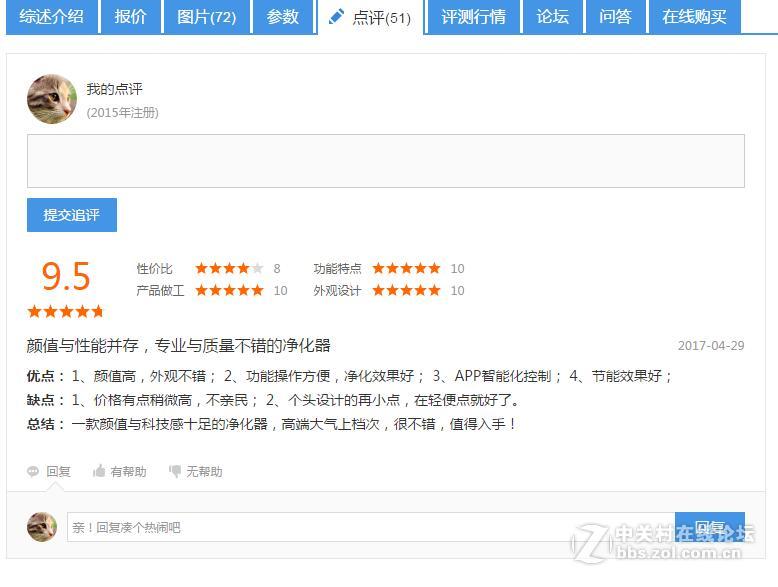Click the overall star rating under 9.5
Image resolution: width=778 pixels, height=587 pixels.
click(x=65, y=312)
